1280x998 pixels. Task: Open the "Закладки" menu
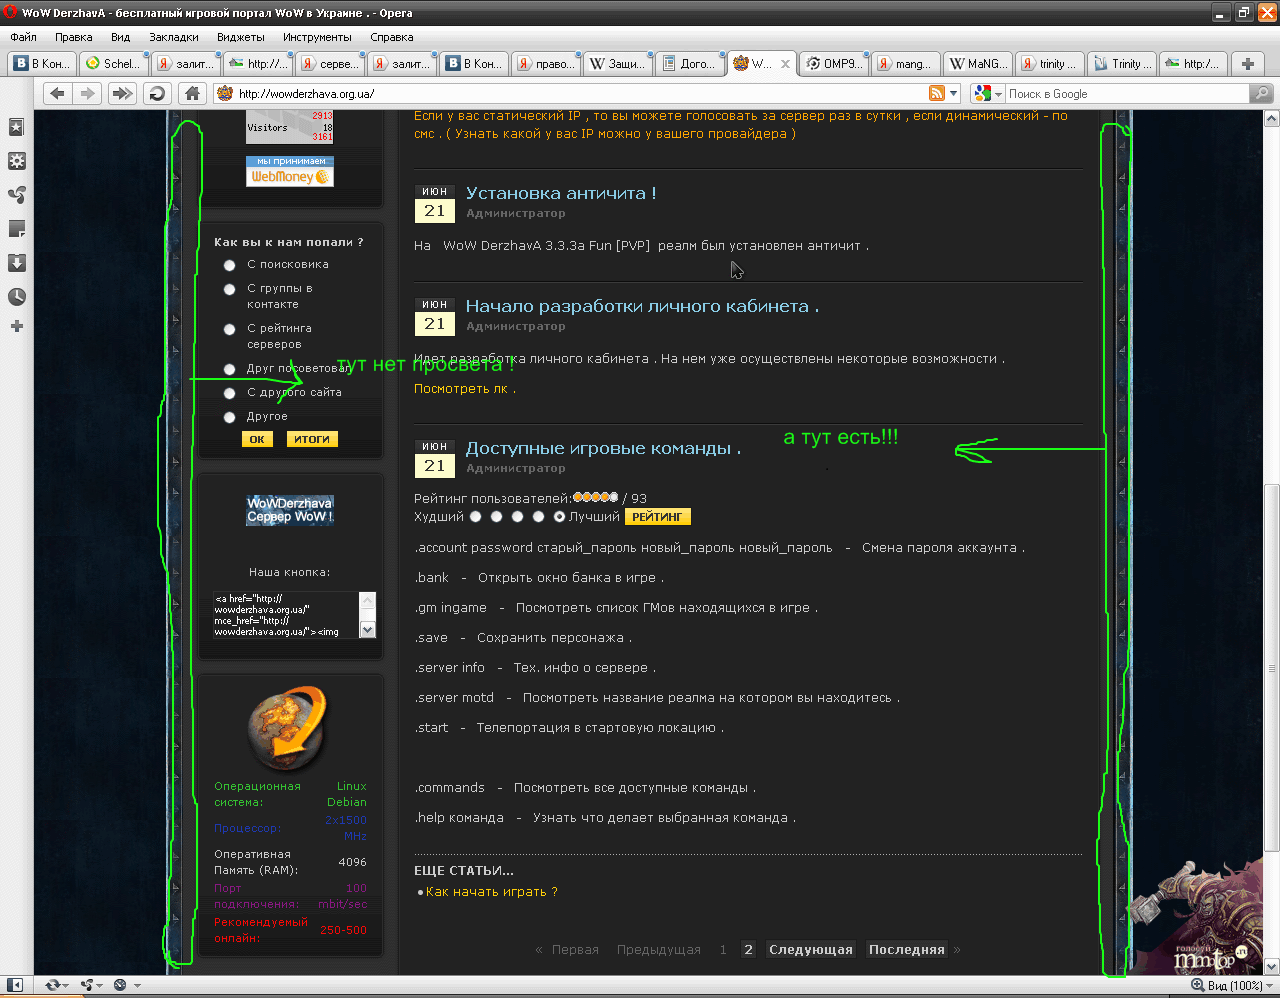pos(174,37)
